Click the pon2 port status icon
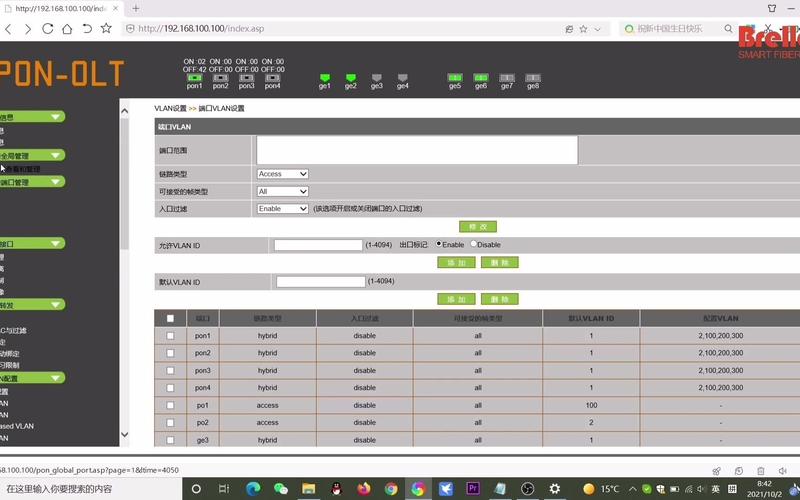Viewport: 800px width, 500px height. click(220, 78)
